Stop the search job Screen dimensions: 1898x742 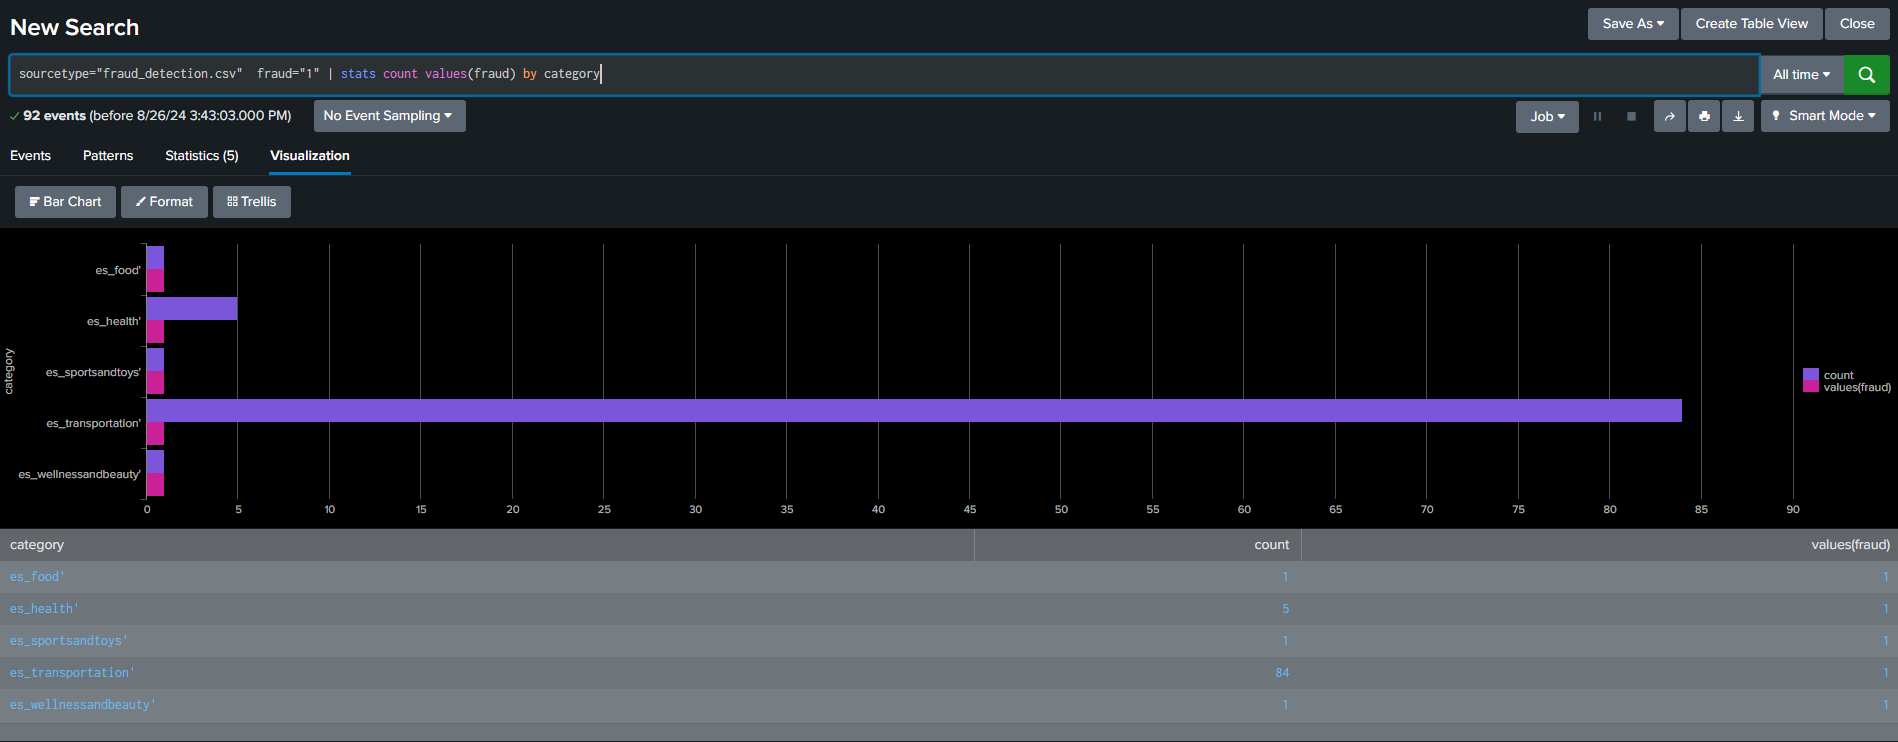1631,117
